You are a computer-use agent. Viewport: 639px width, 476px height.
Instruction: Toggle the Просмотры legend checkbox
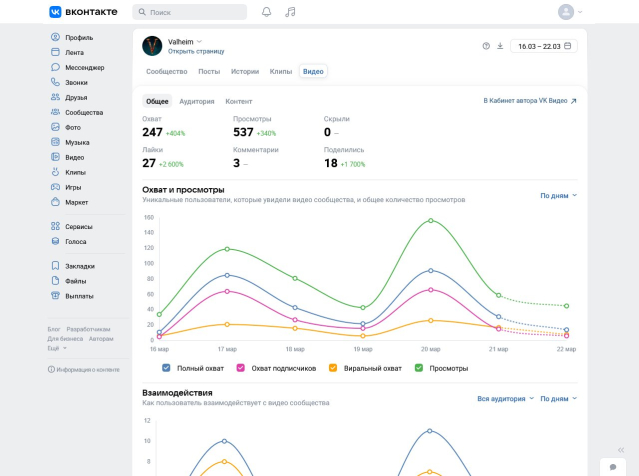(x=419, y=368)
